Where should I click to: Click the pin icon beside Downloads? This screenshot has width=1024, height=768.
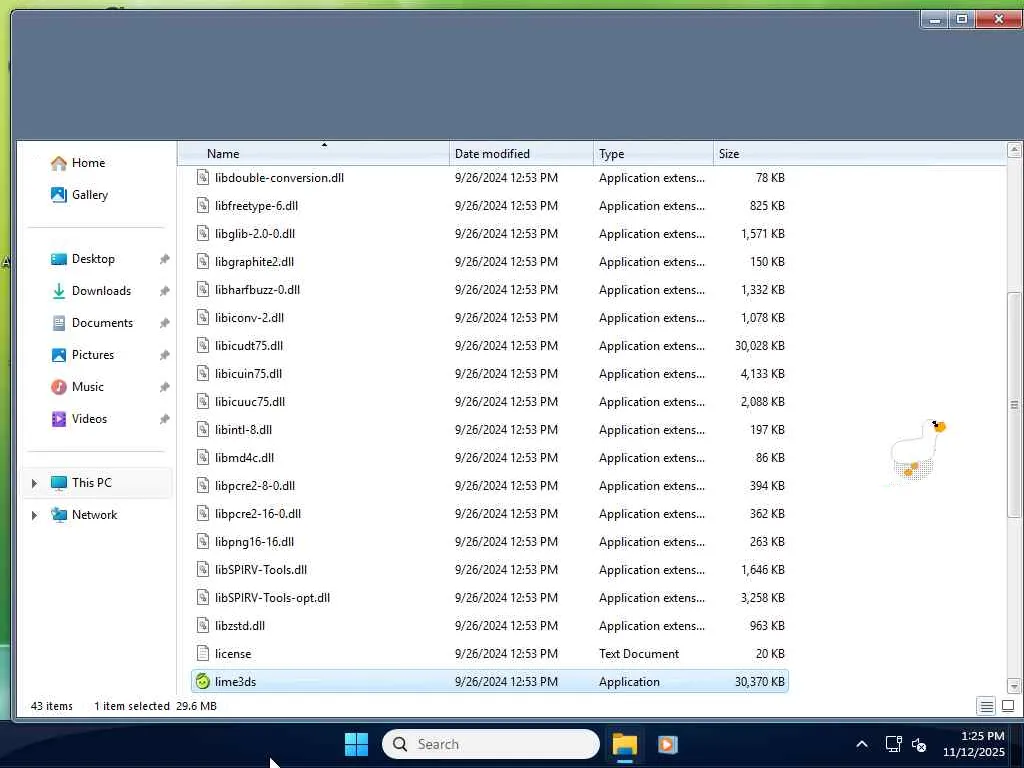(x=165, y=291)
